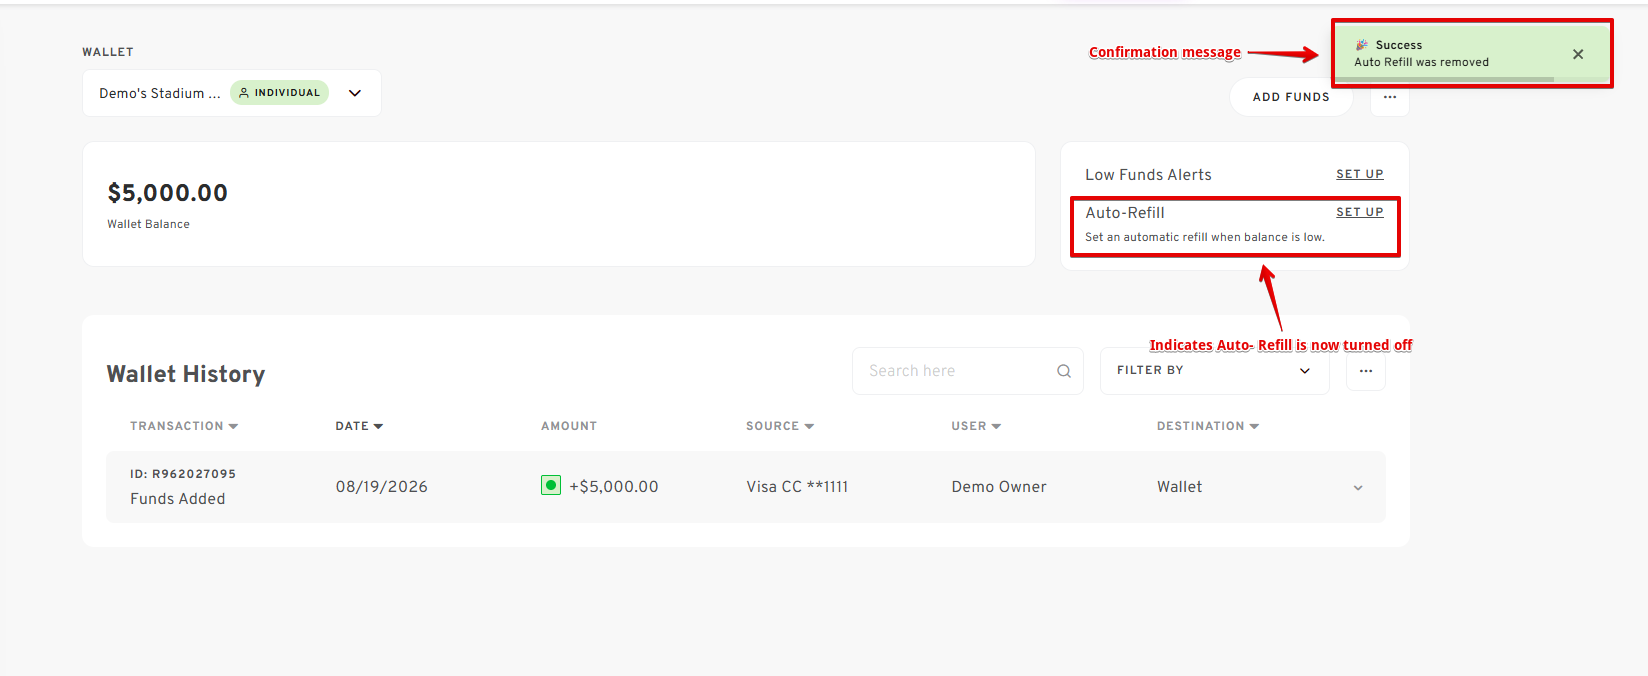Sort by Transaction column arrow
Screen dimensions: 1648x676
[x=233, y=426]
